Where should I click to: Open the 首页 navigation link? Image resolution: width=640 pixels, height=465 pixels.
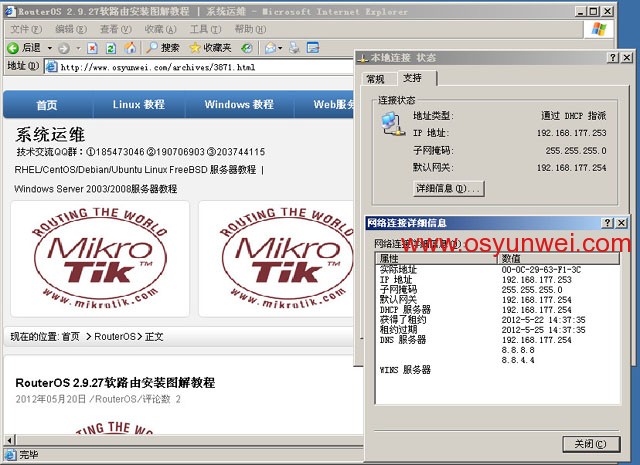[47, 105]
